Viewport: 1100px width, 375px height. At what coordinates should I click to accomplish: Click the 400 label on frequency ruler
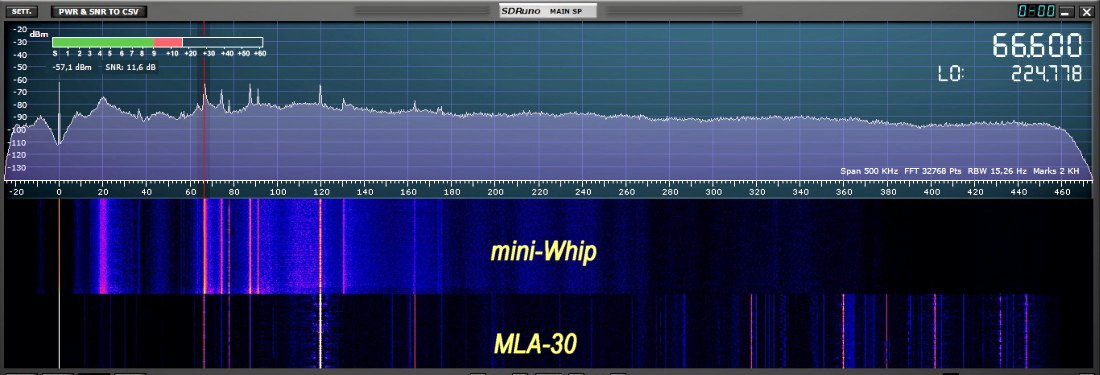[932, 192]
